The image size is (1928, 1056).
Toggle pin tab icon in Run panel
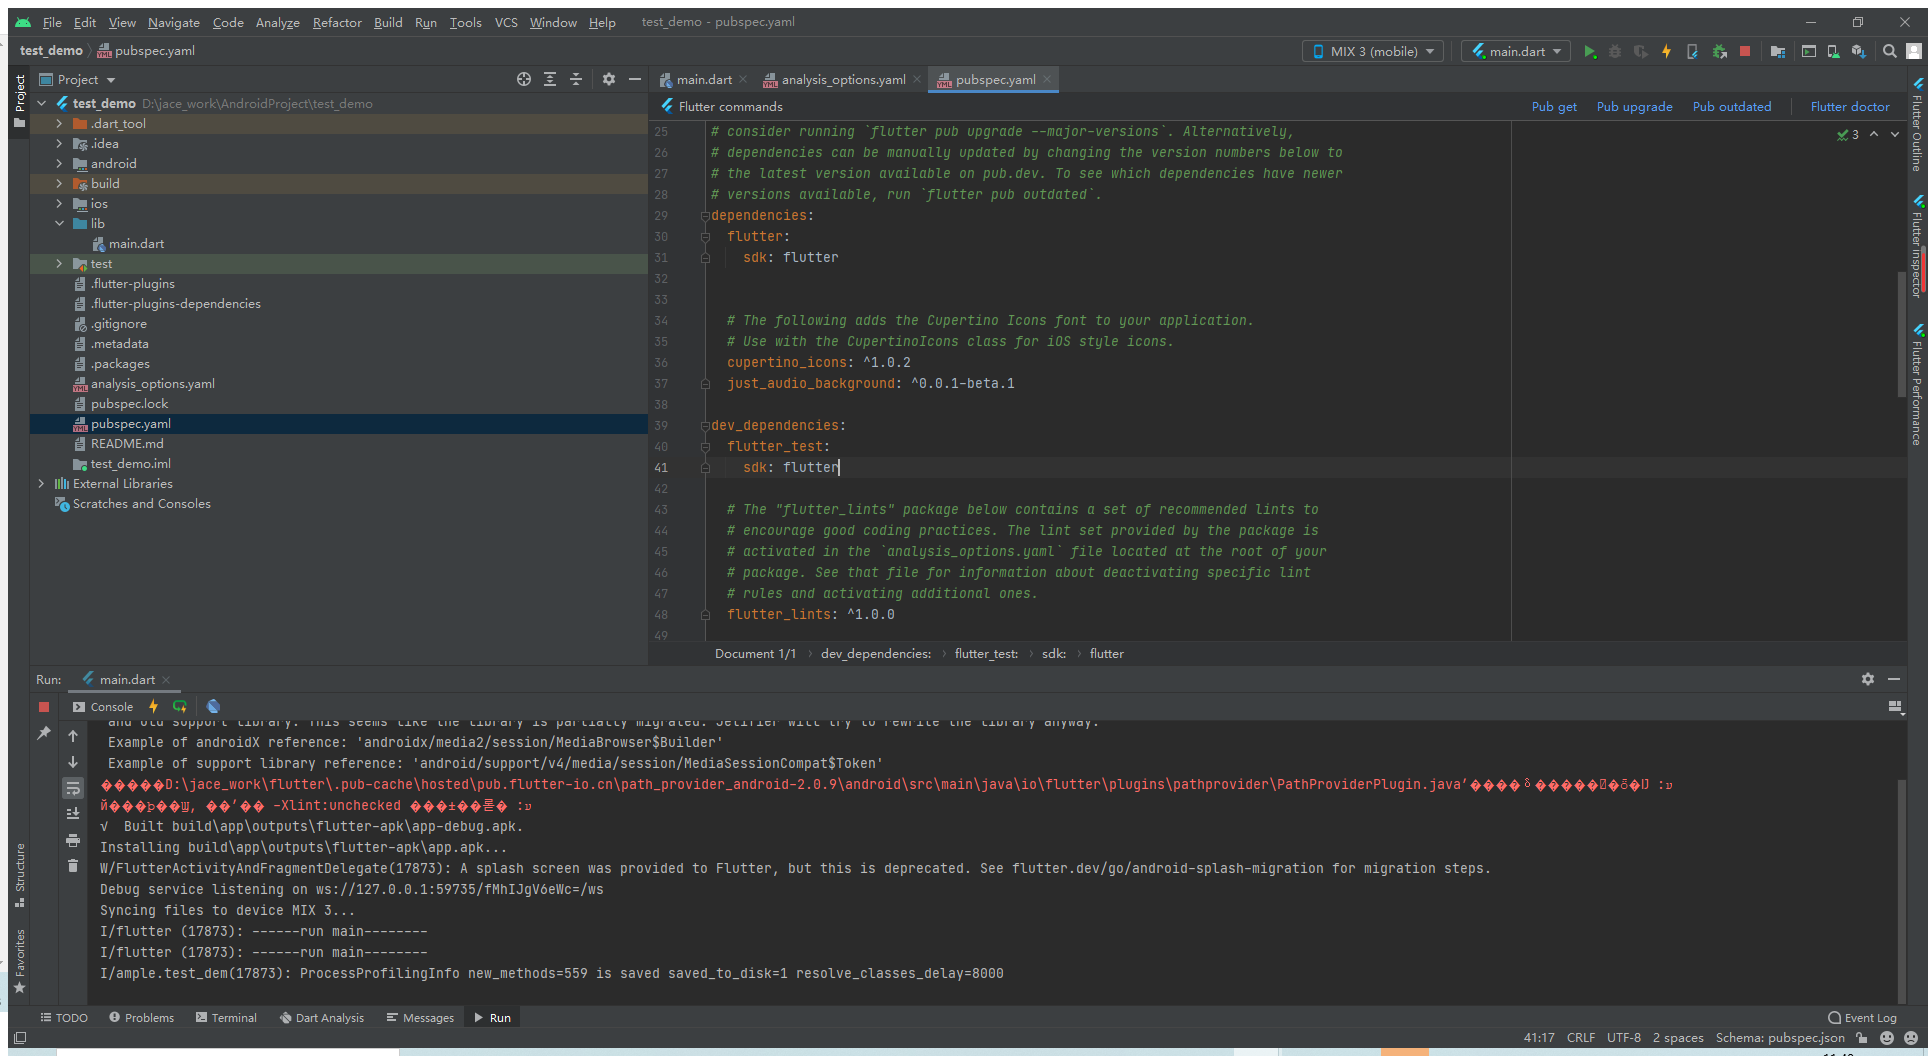pyautogui.click(x=43, y=733)
